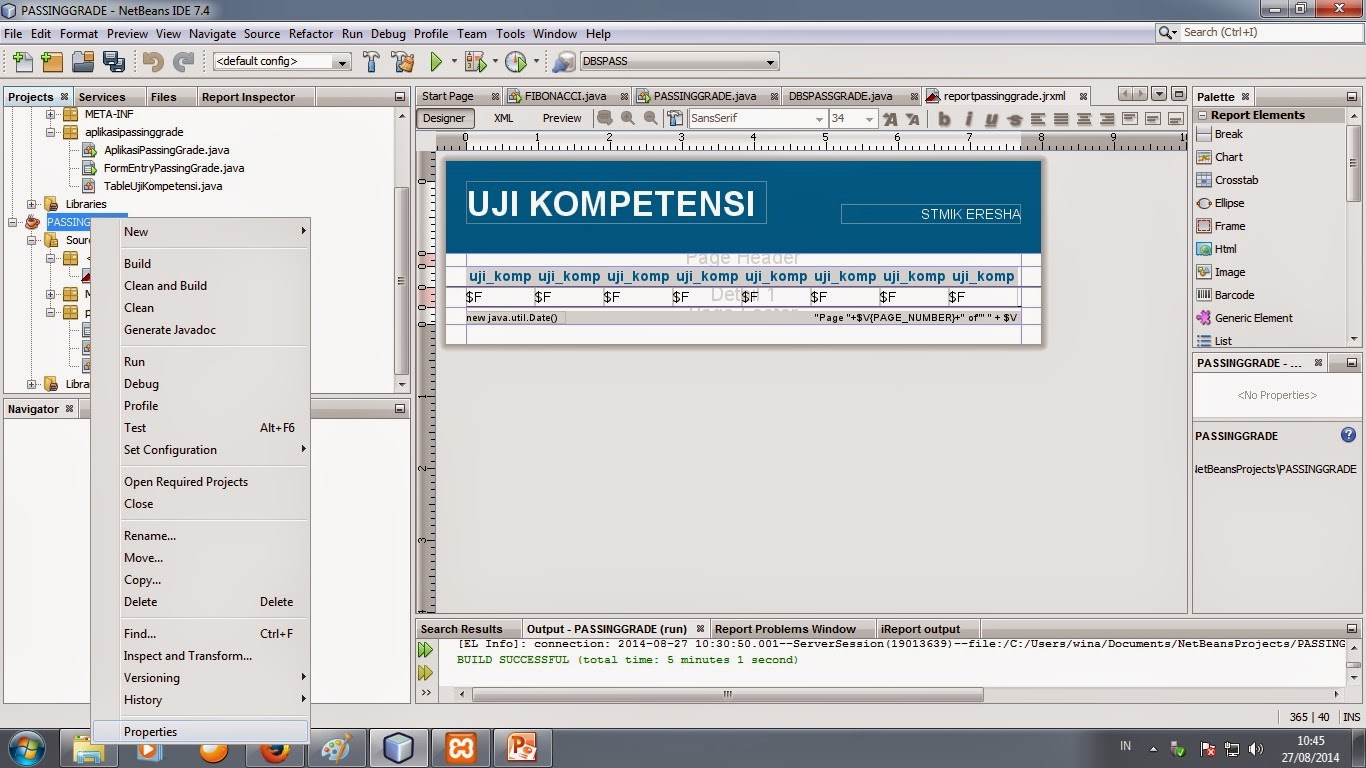Click the Output window horizontal scrollbar
1366x768 pixels.
pyautogui.click(x=728, y=694)
